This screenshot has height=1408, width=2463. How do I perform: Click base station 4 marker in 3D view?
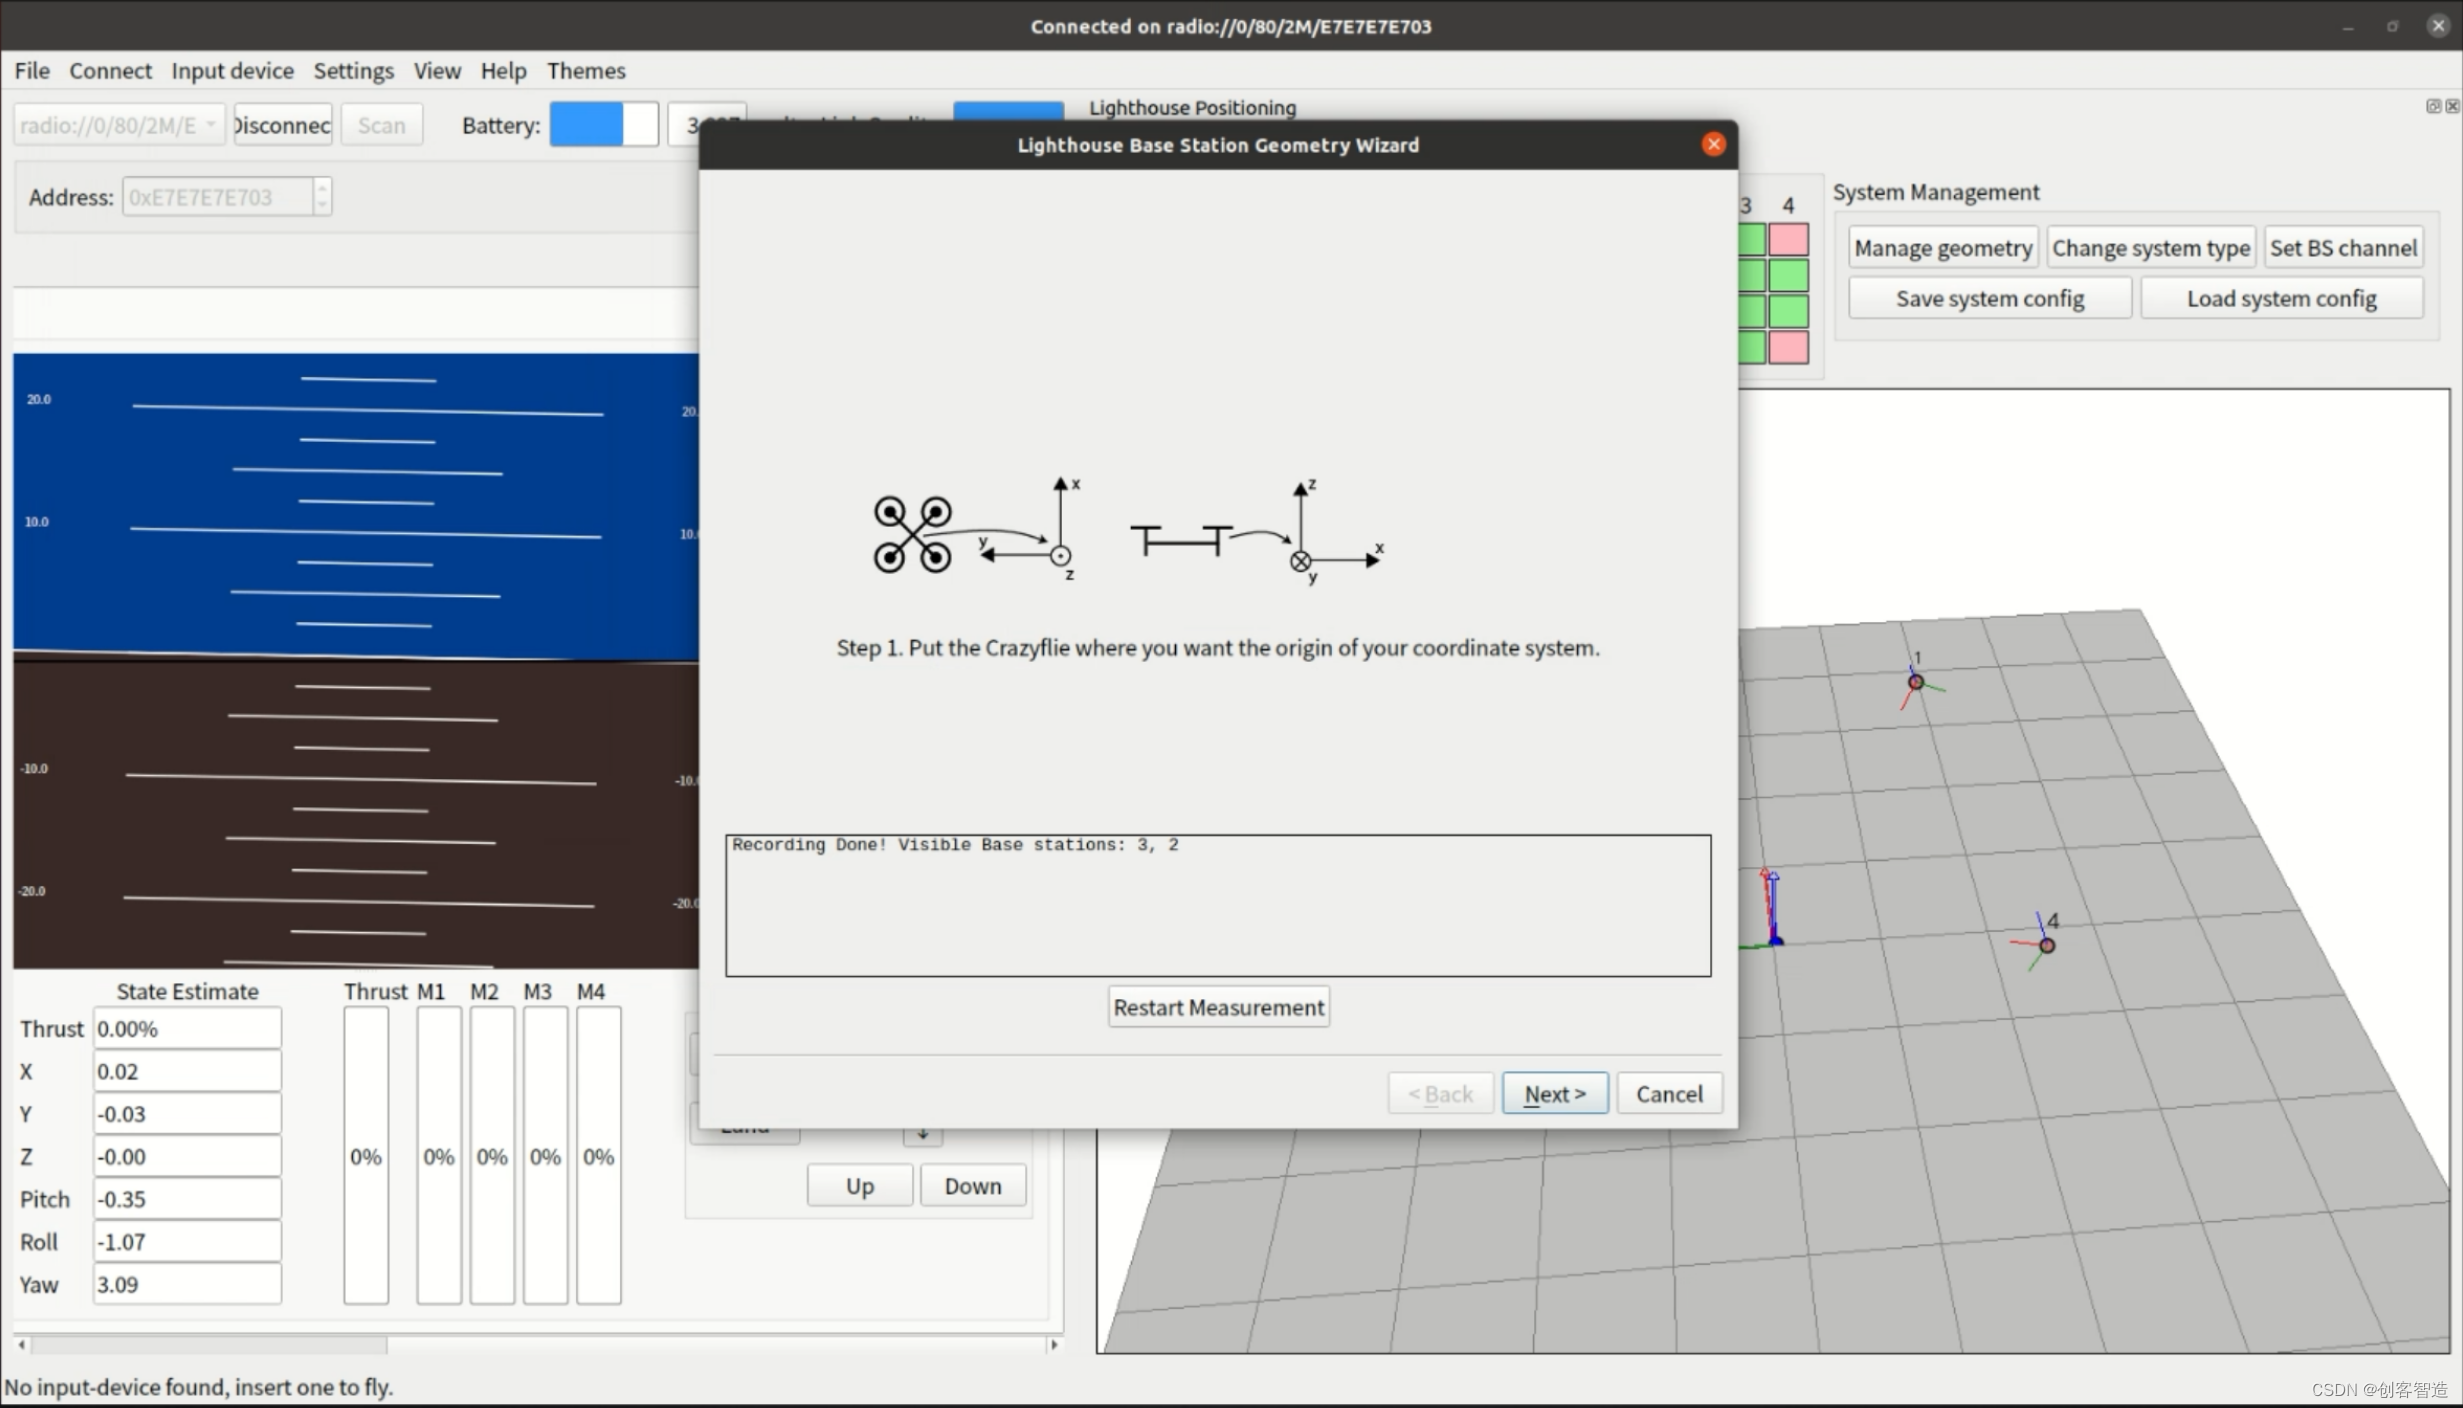click(2046, 945)
